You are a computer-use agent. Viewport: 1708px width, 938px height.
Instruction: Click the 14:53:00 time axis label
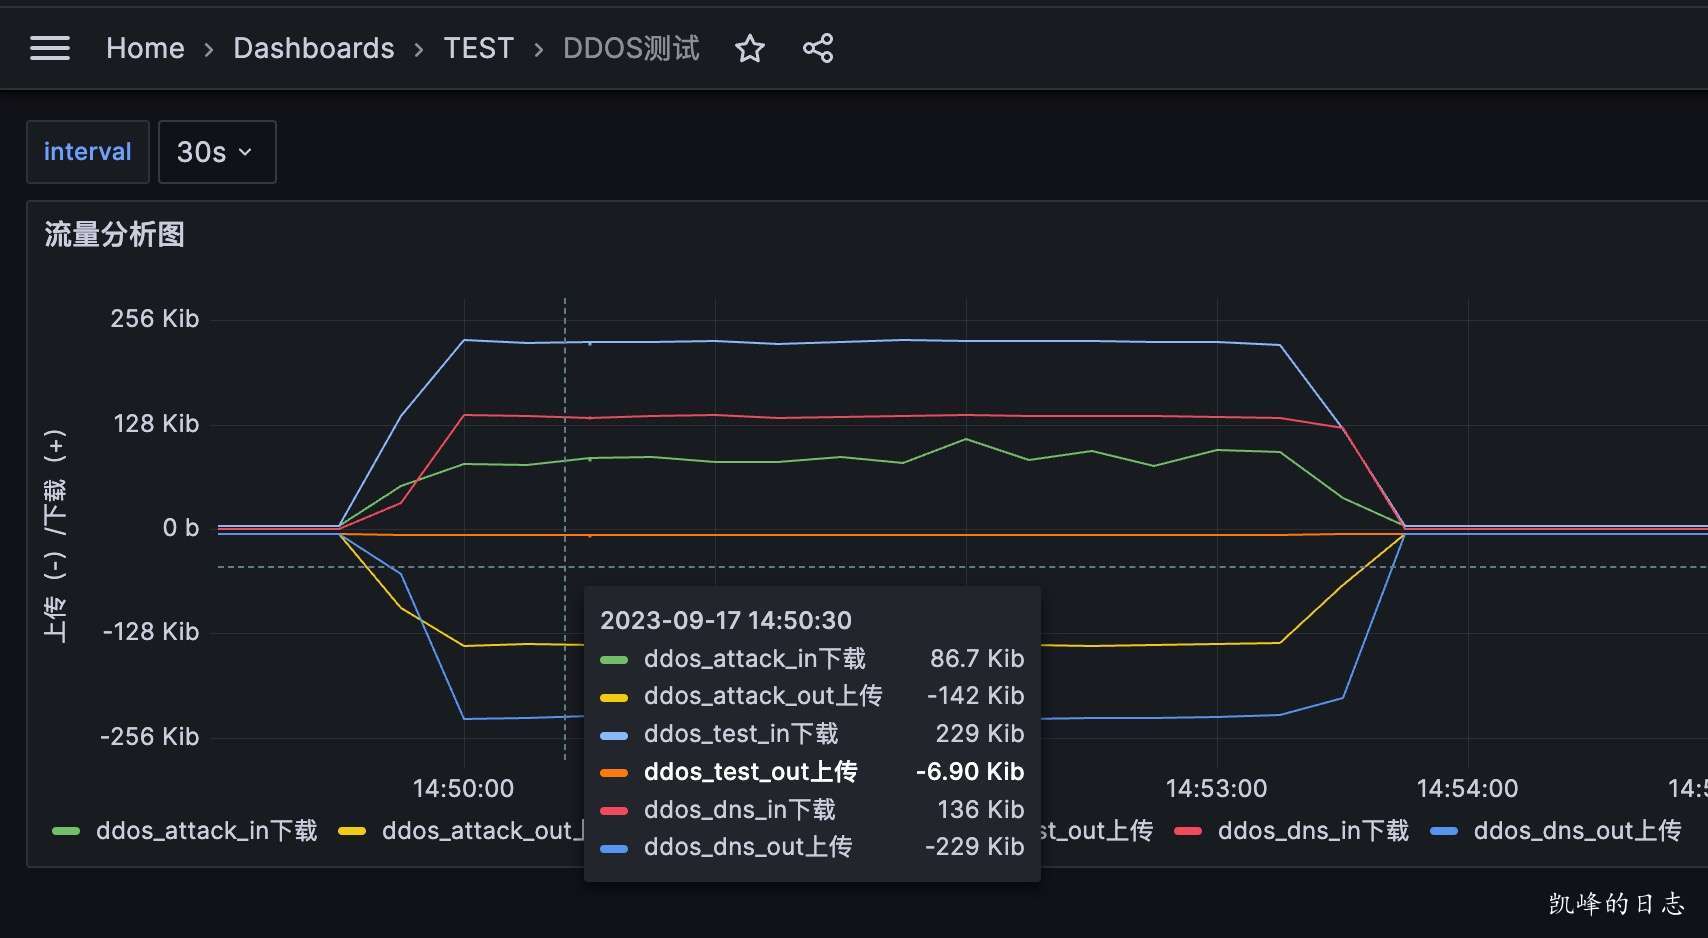pos(1216,788)
